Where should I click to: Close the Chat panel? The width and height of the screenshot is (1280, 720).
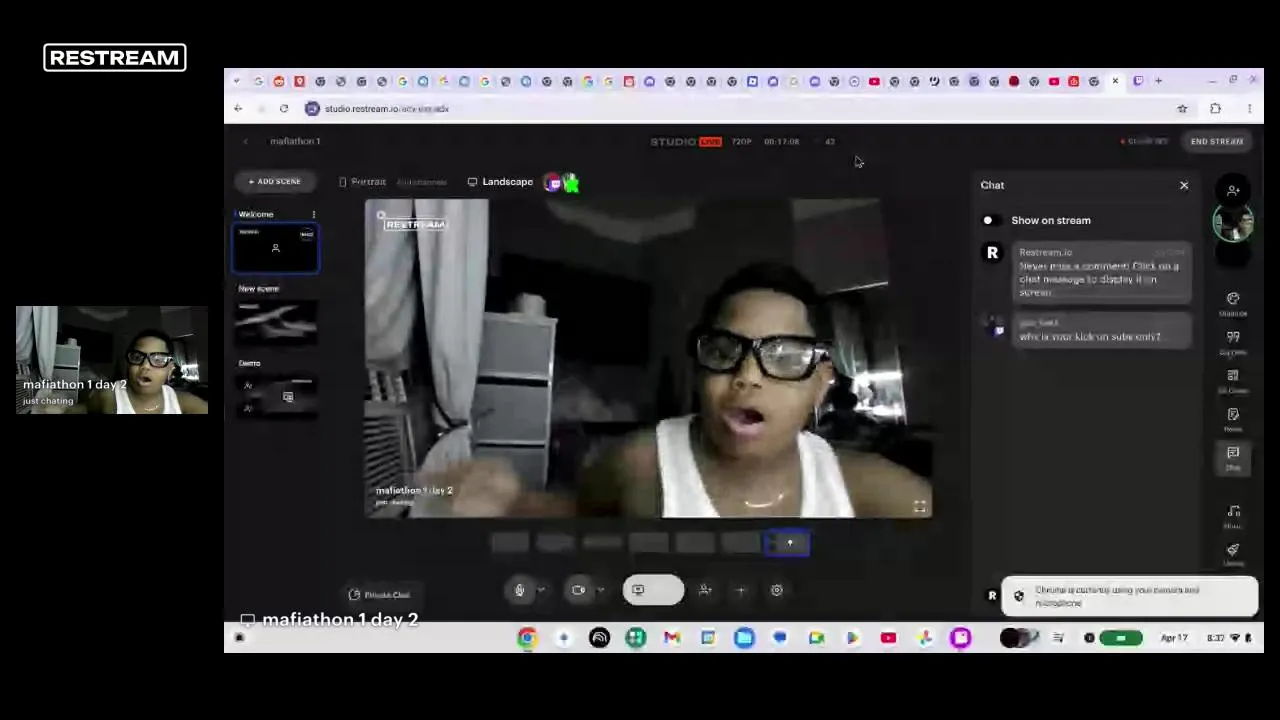(x=1184, y=185)
